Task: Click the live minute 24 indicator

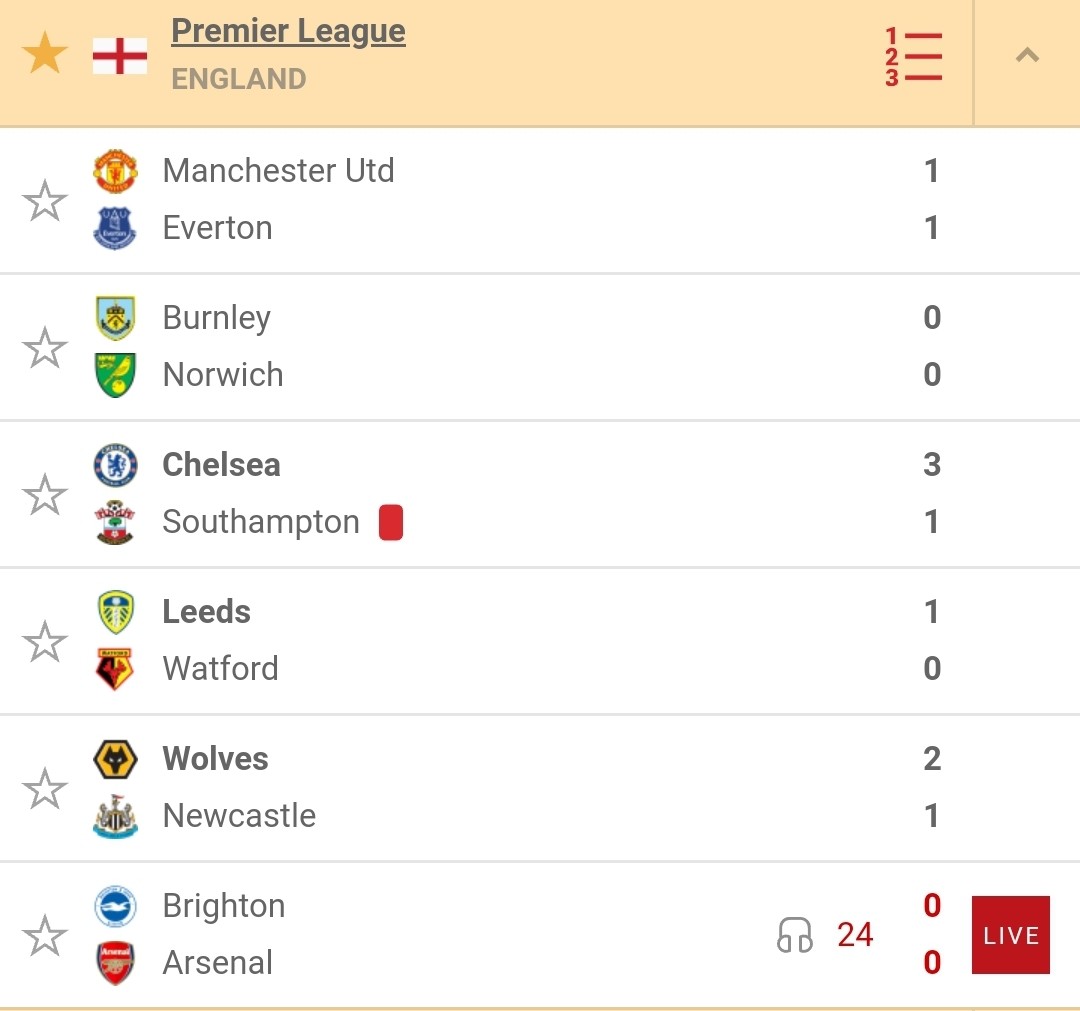Action: [x=855, y=935]
